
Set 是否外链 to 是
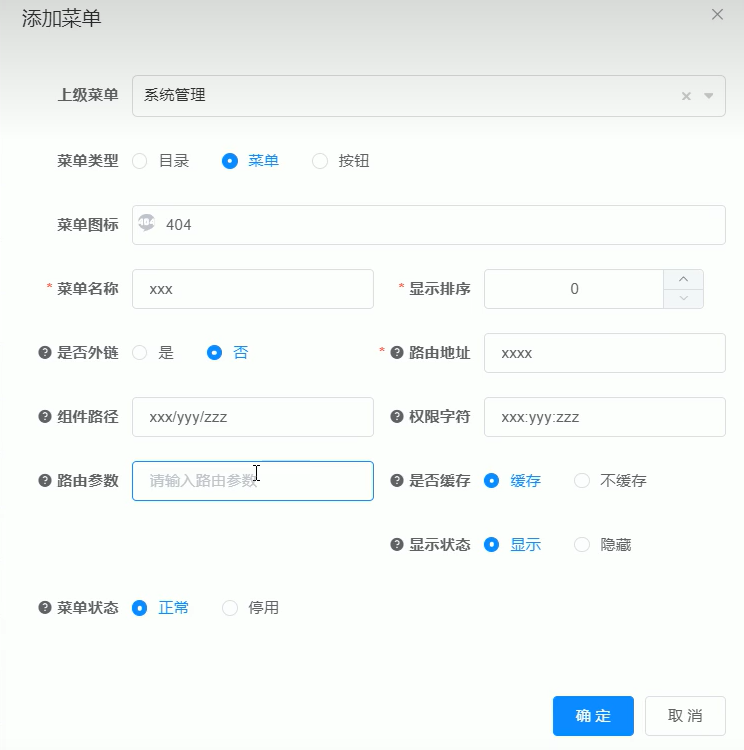[x=140, y=352]
